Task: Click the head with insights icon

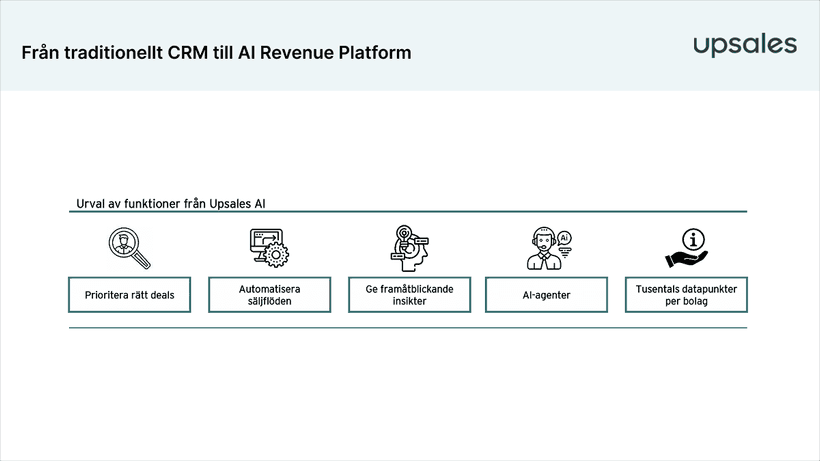Action: [407, 248]
